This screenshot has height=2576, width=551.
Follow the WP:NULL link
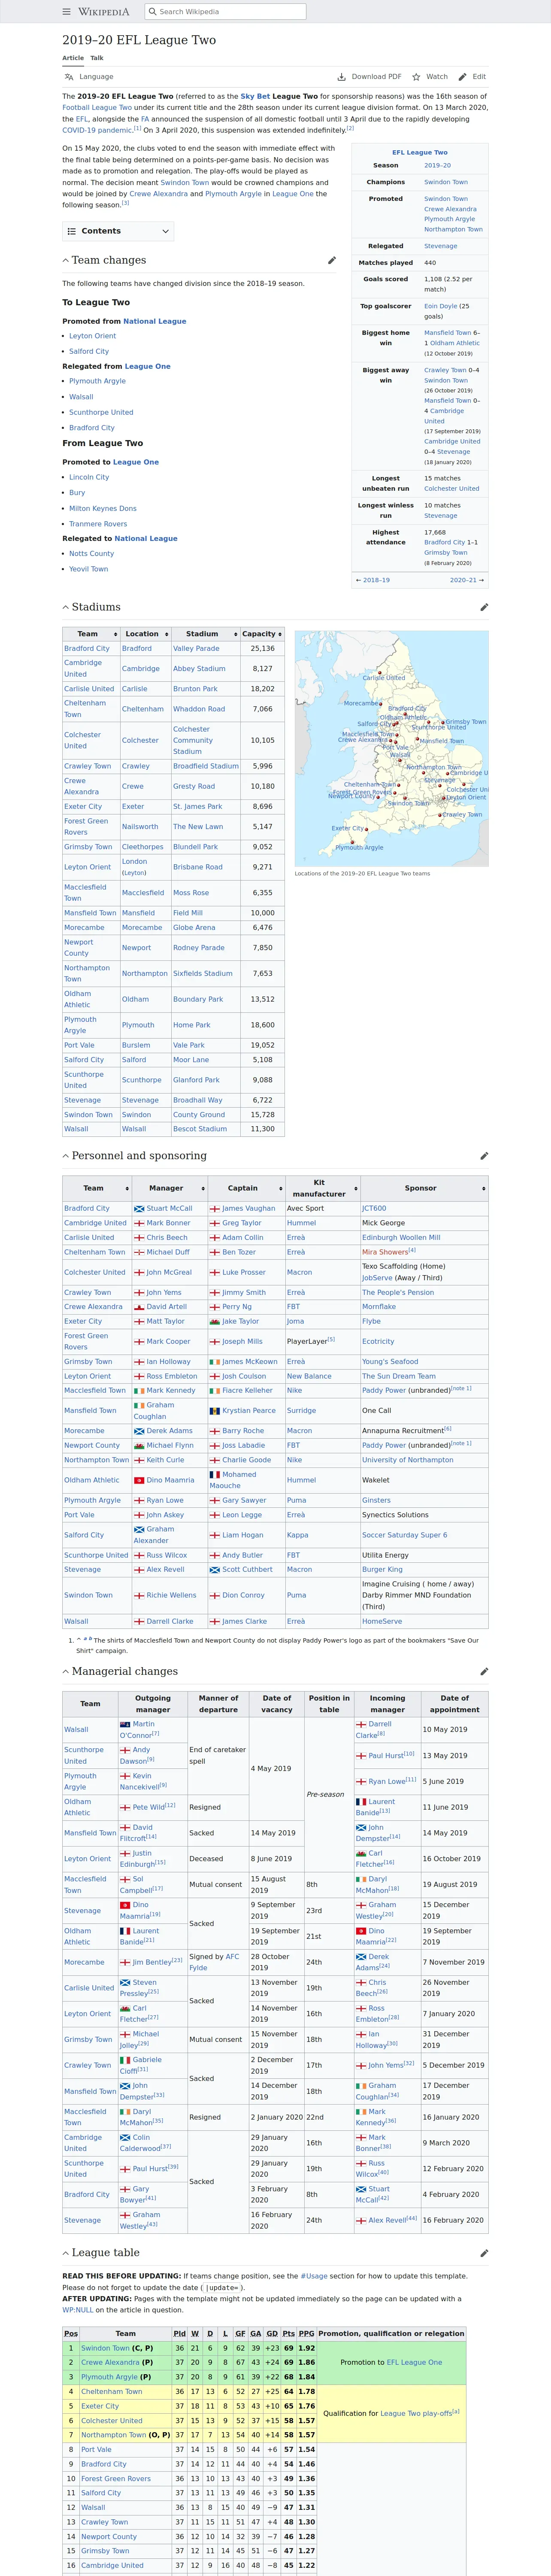tap(78, 2310)
